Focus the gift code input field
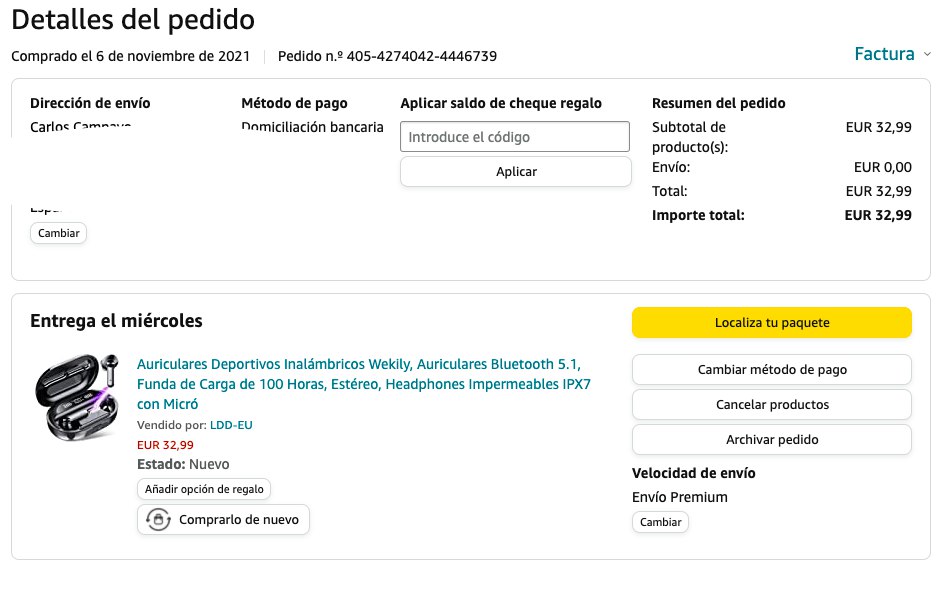Image resolution: width=951 pixels, height=589 pixels. click(515, 137)
